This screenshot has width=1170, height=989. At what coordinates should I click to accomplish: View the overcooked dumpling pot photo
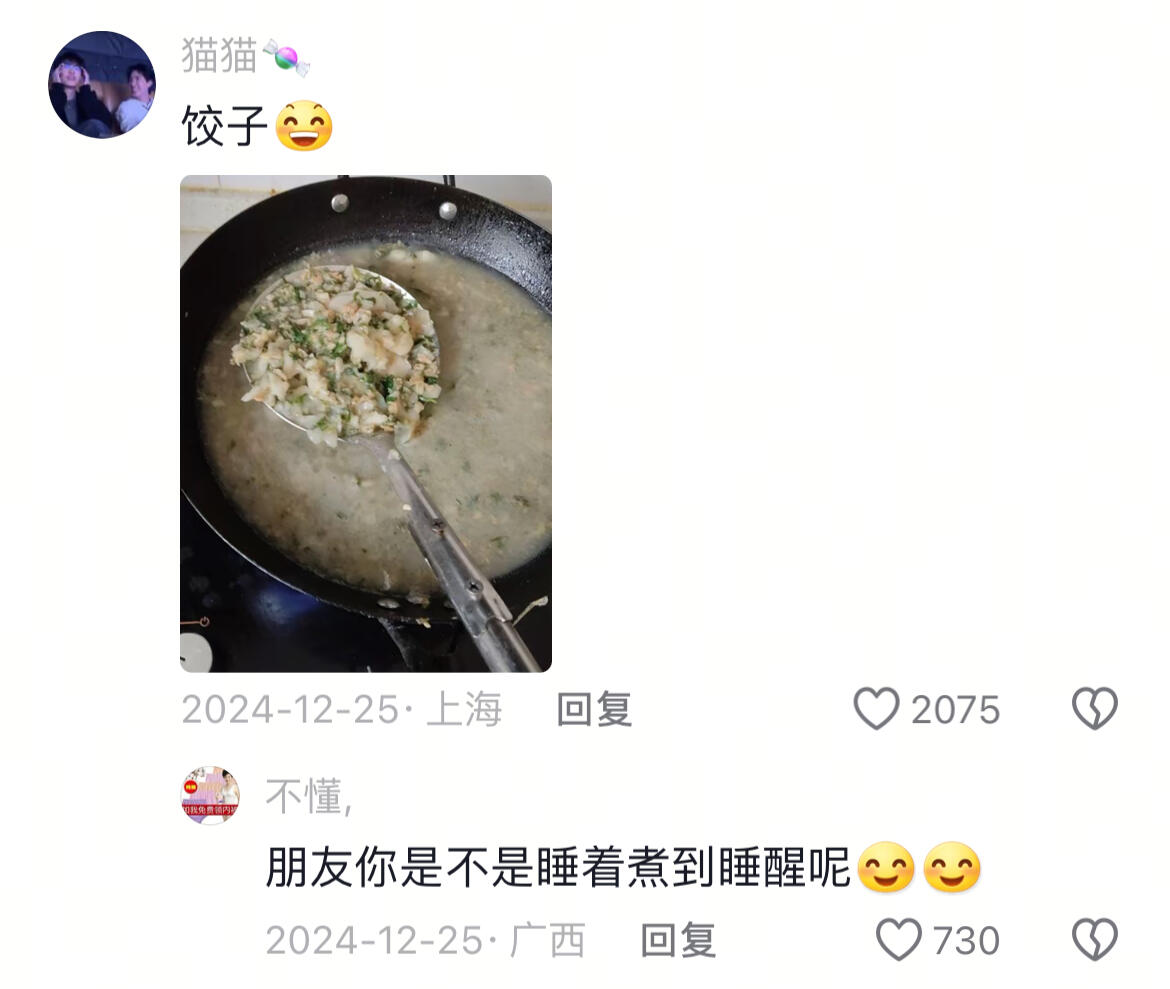coord(366,424)
